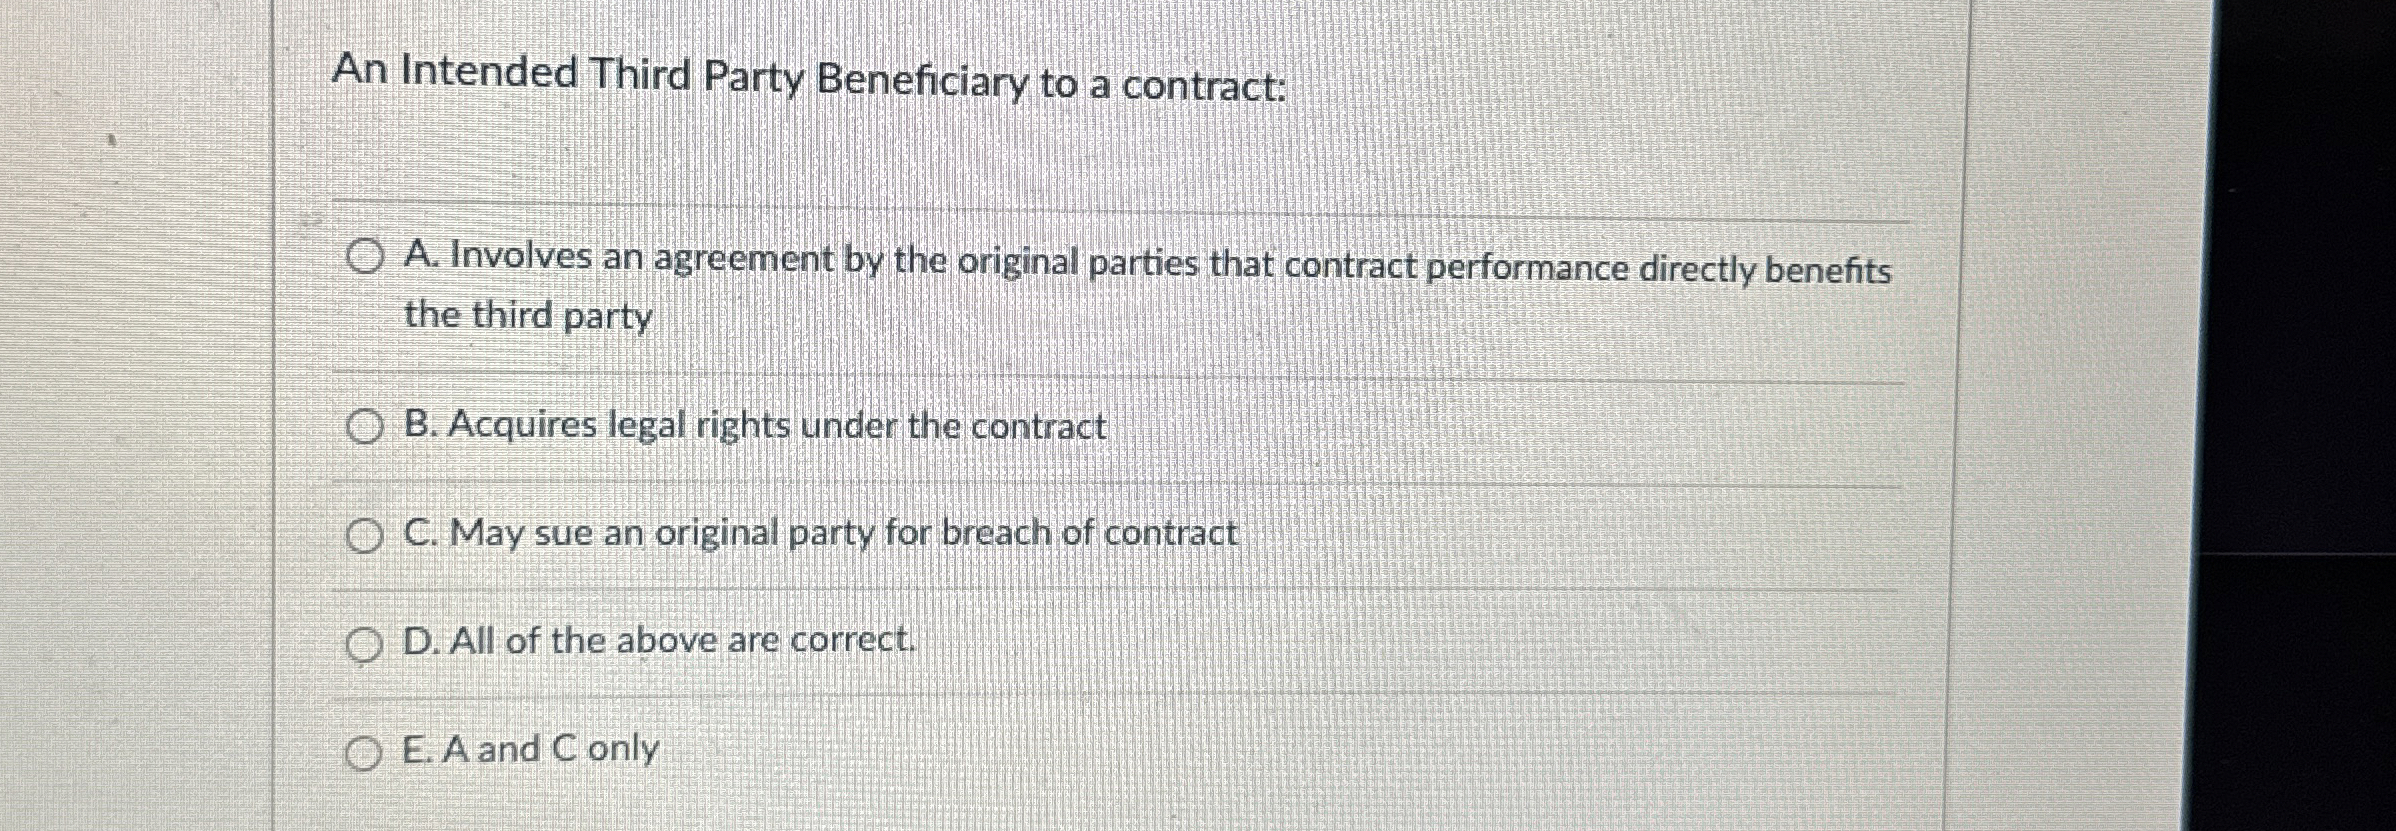The image size is (2396, 831).
Task: Mark the radio button for option D
Action: 364,646
